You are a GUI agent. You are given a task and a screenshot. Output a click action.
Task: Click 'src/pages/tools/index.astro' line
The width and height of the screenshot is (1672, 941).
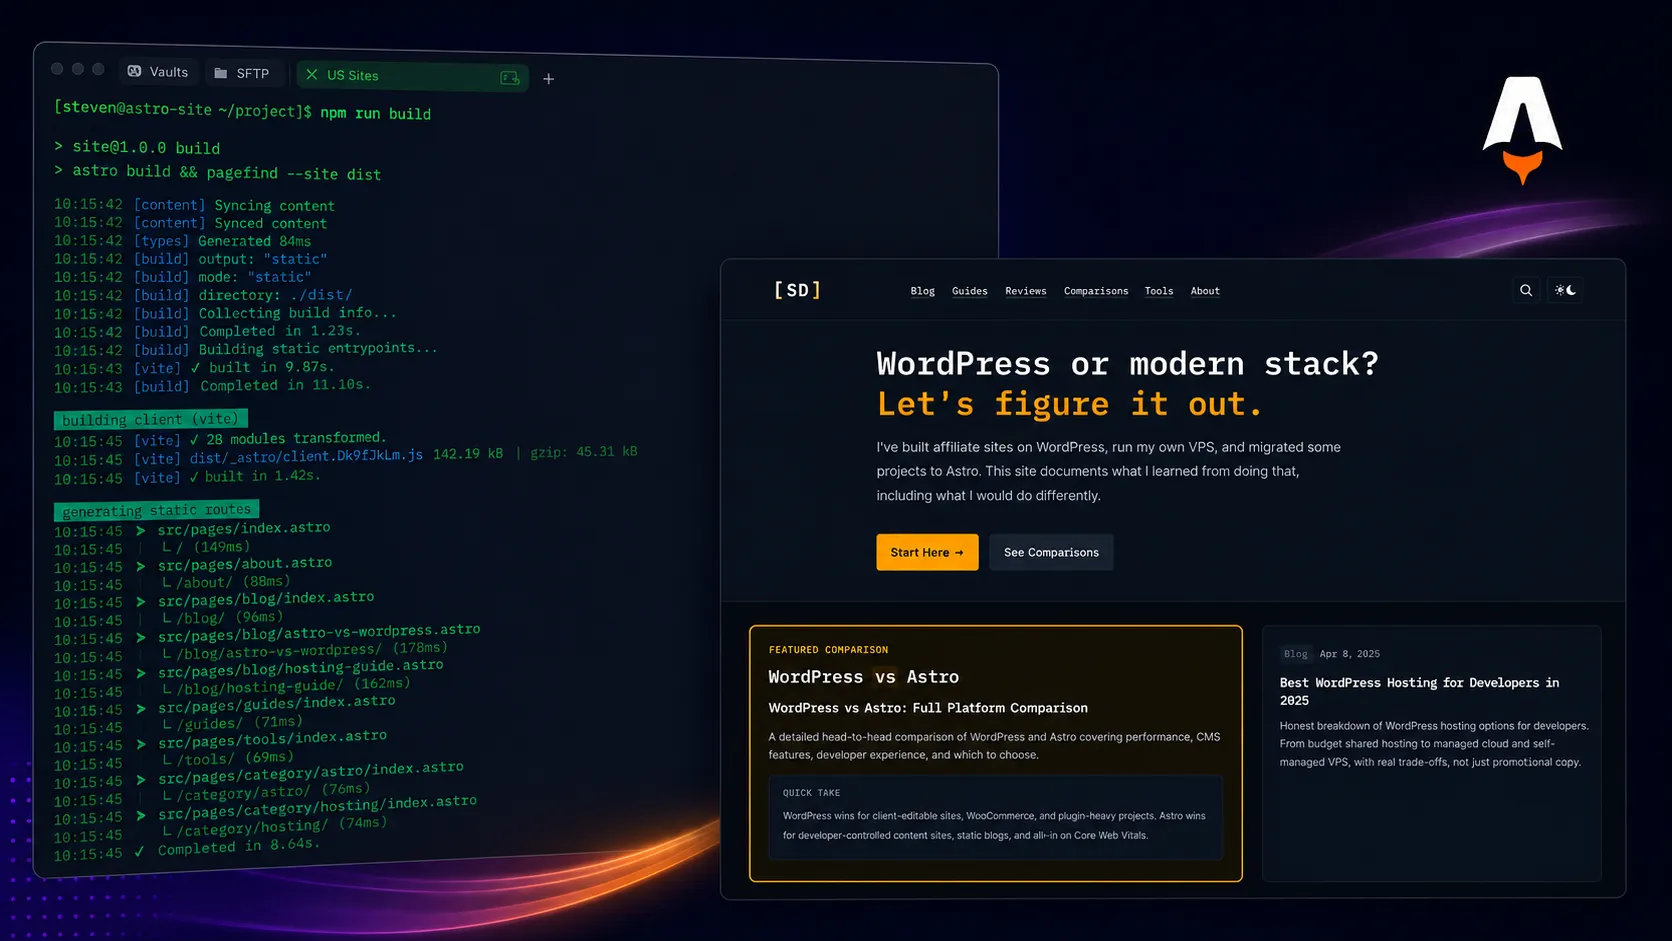[x=272, y=739]
